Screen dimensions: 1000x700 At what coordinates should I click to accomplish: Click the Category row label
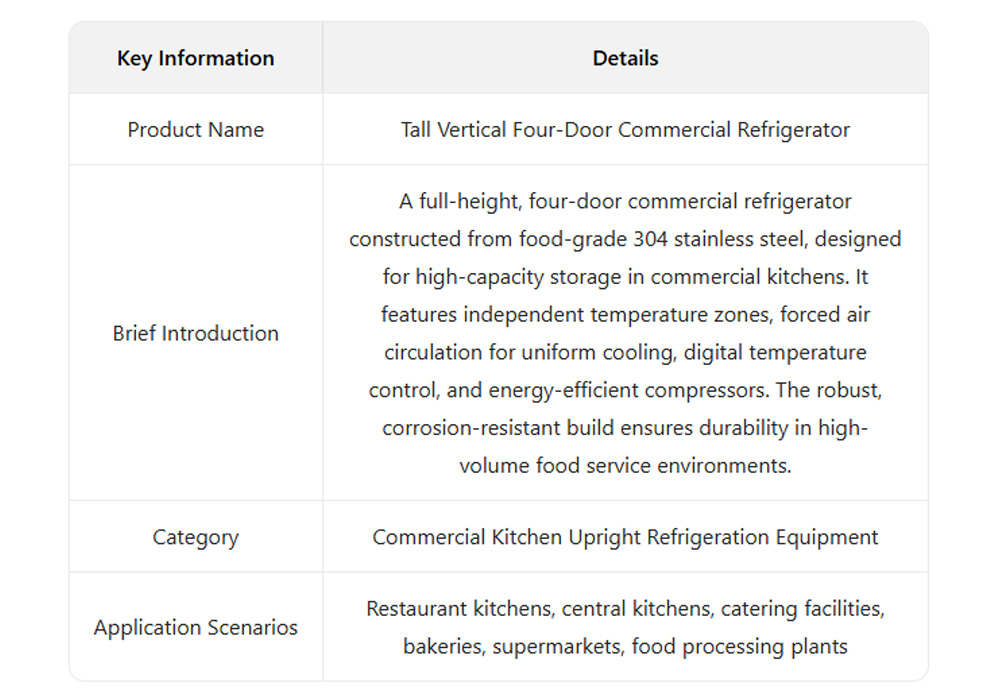pyautogui.click(x=195, y=537)
